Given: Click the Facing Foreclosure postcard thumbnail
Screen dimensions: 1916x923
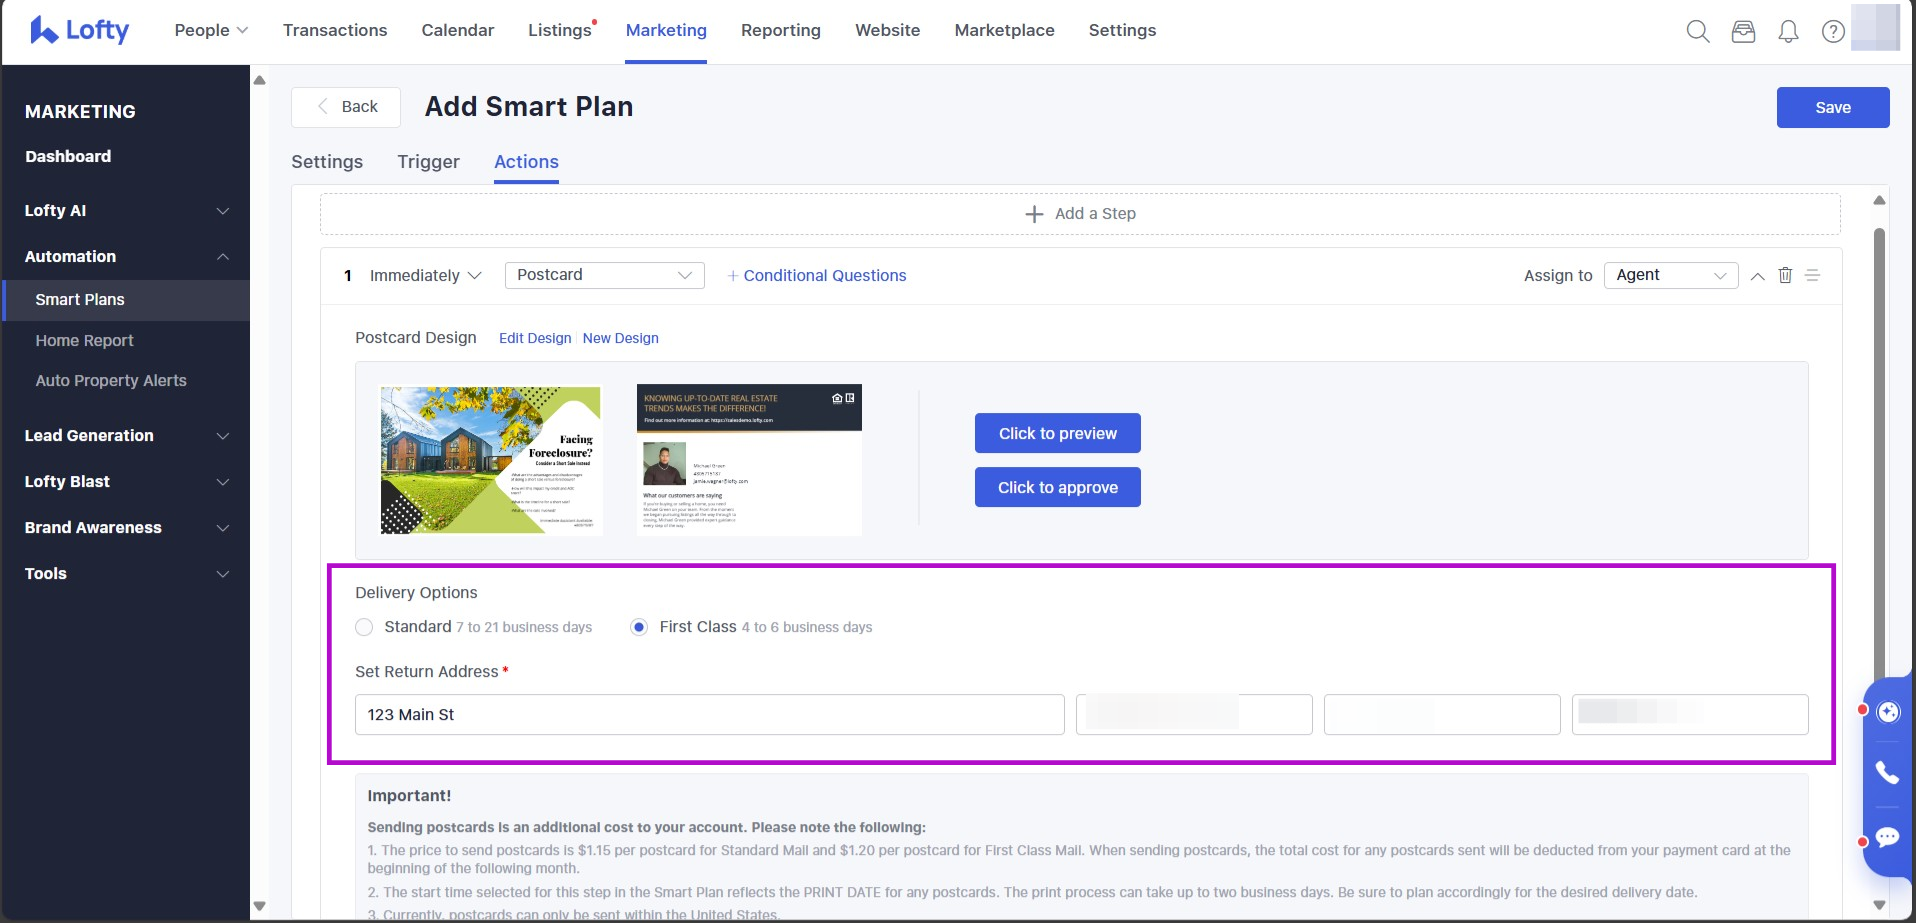Looking at the screenshot, I should click(x=490, y=460).
